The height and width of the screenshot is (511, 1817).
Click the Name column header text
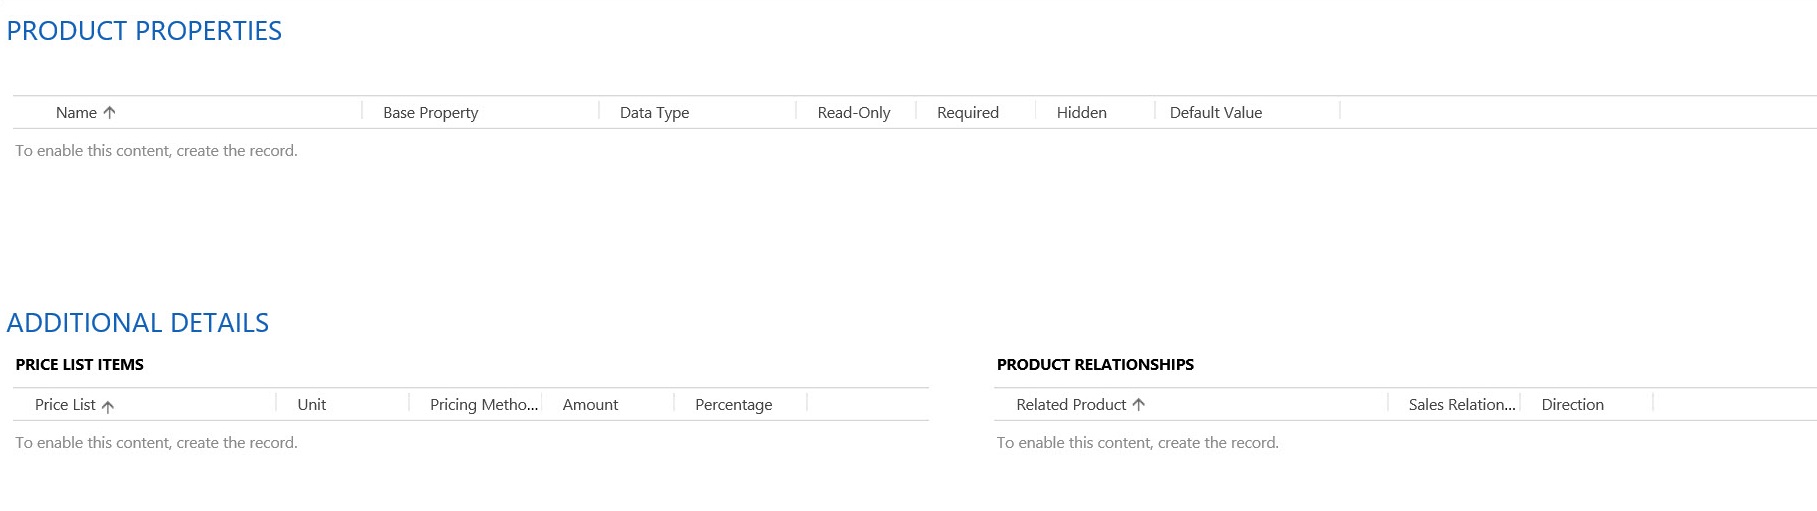point(76,113)
